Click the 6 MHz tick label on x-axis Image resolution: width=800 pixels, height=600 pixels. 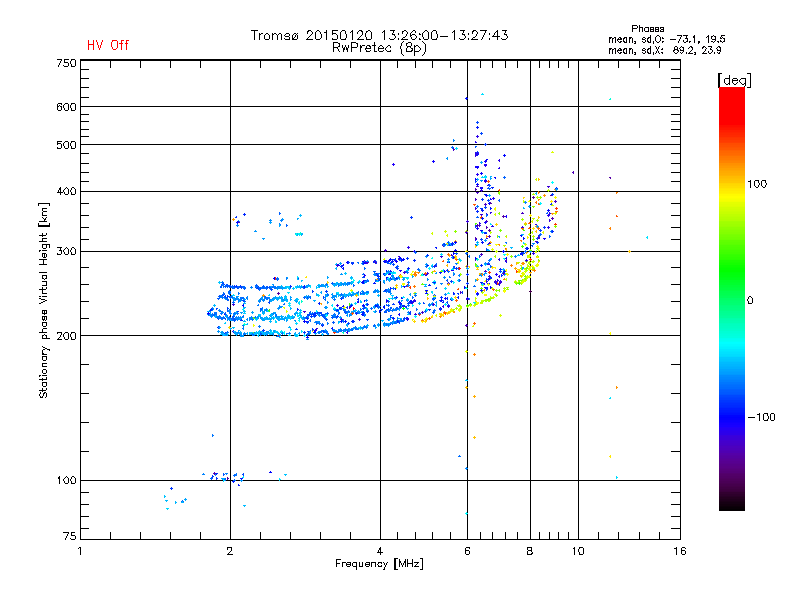click(x=466, y=551)
